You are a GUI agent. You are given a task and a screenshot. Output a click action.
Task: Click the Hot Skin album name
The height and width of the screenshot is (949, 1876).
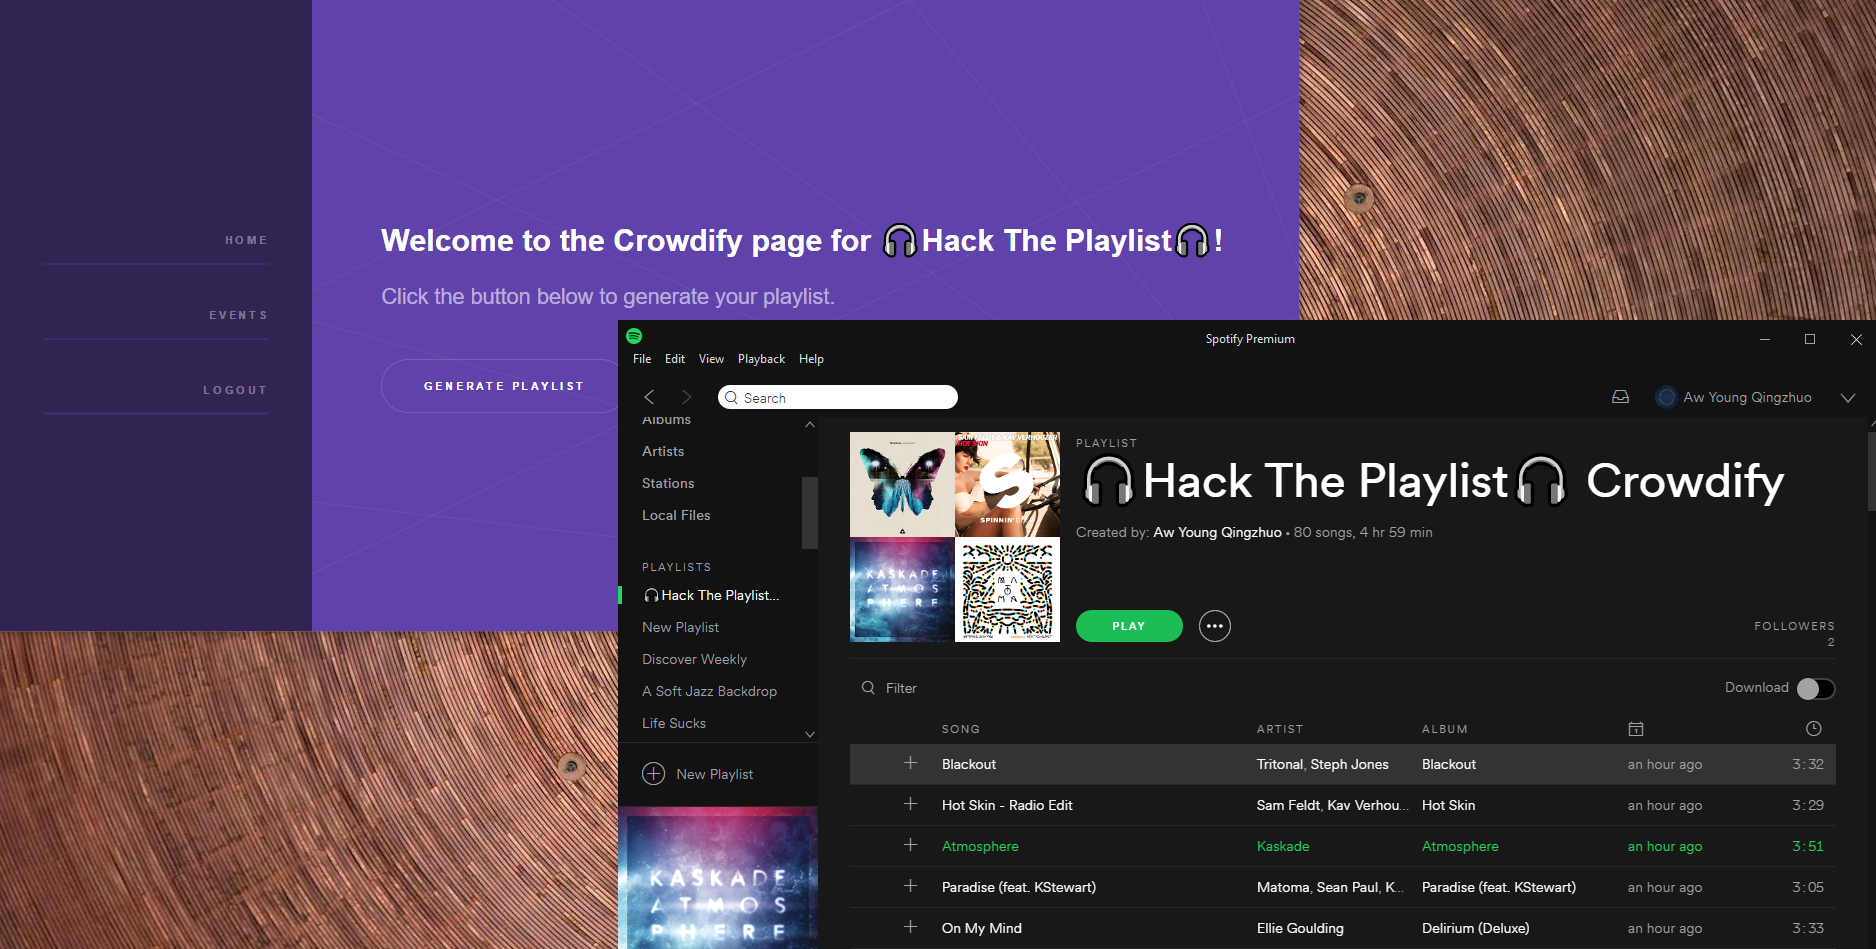pyautogui.click(x=1448, y=805)
